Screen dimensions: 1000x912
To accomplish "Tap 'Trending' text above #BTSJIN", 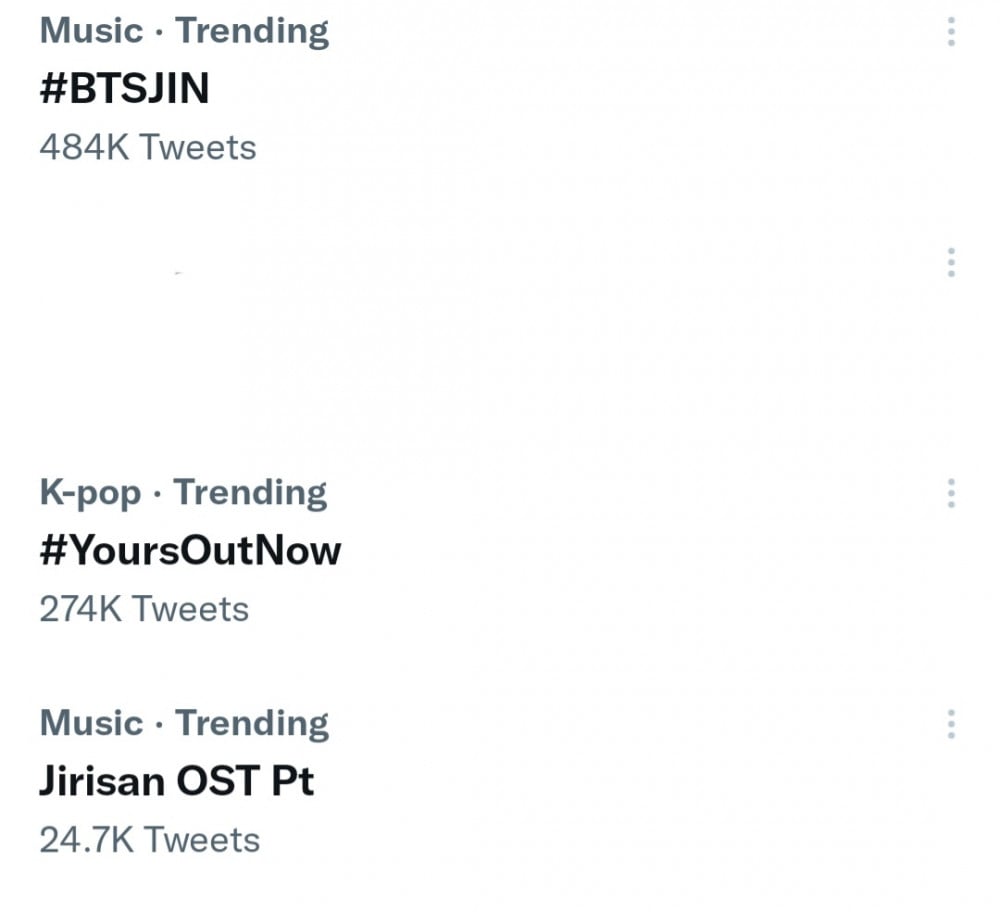I will pos(252,32).
